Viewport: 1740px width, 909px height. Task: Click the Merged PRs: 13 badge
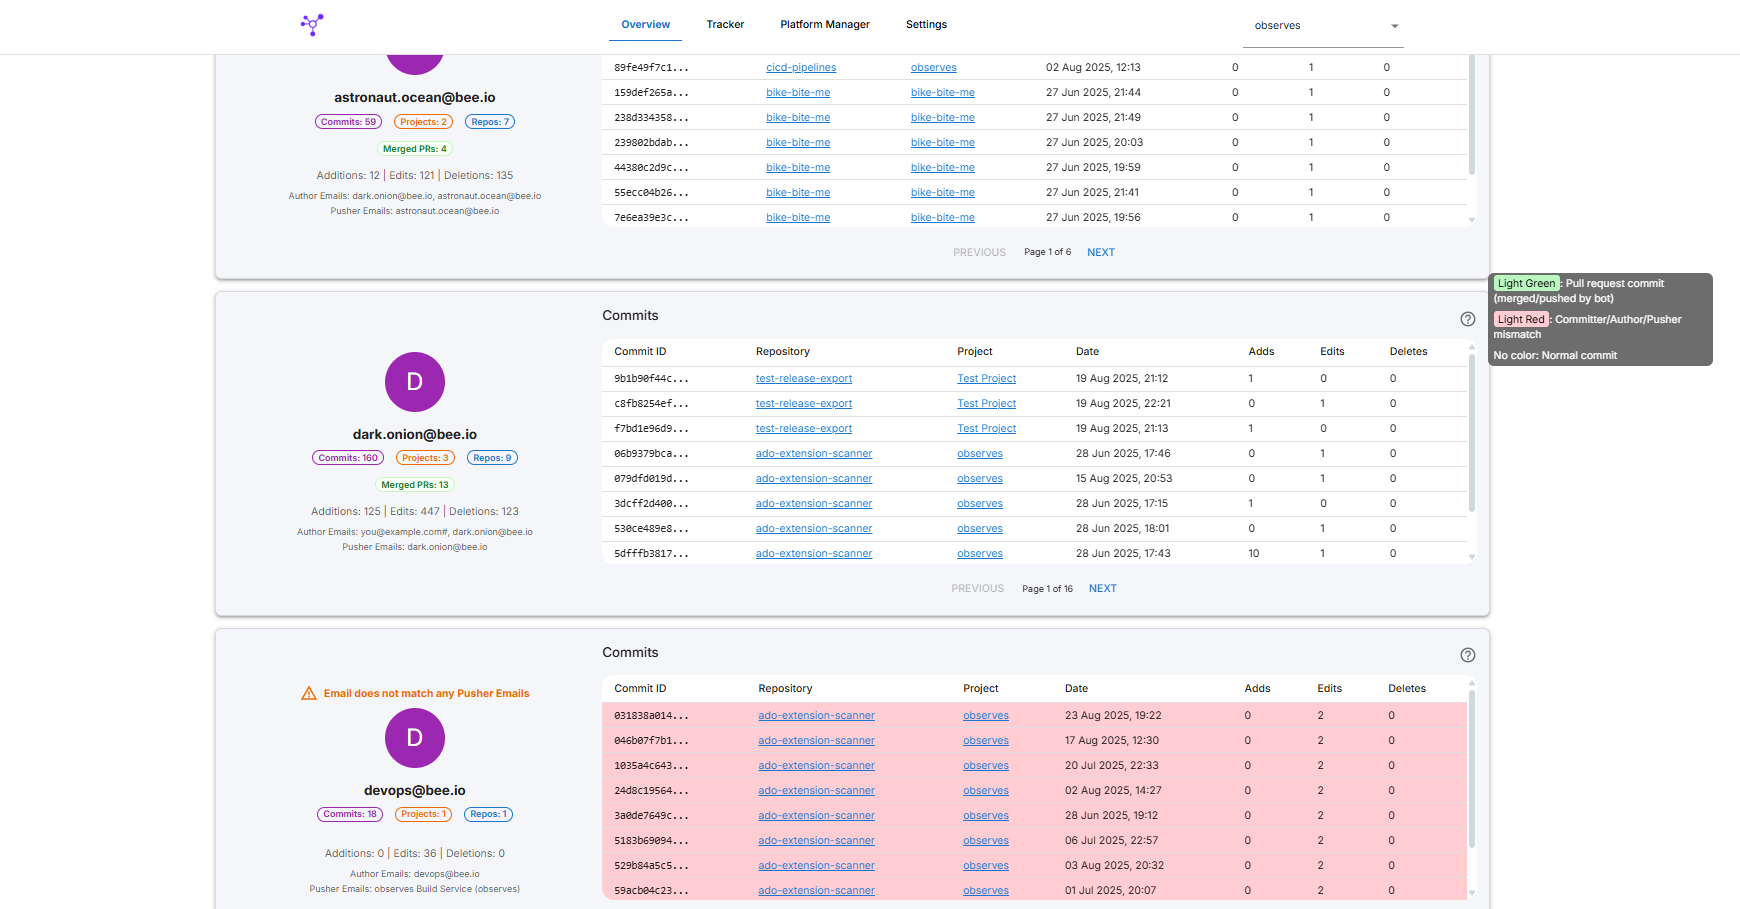tap(414, 485)
